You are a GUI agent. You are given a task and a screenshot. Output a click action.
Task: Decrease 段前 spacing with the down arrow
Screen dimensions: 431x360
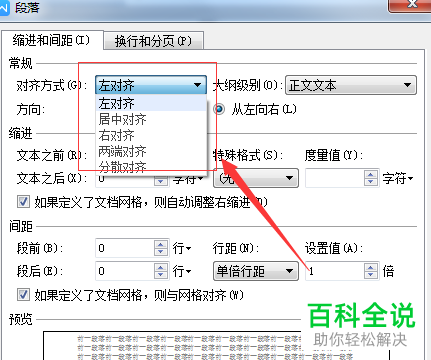click(161, 252)
